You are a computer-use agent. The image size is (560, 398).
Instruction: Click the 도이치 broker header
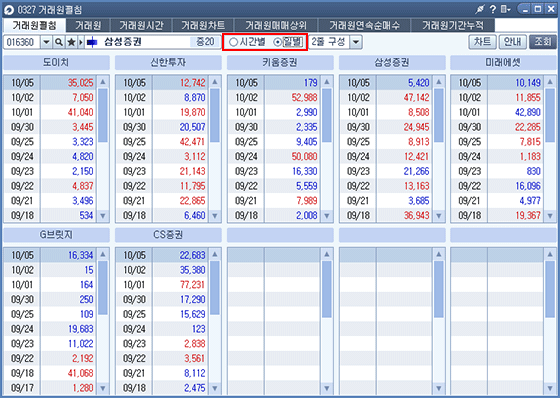(x=56, y=63)
